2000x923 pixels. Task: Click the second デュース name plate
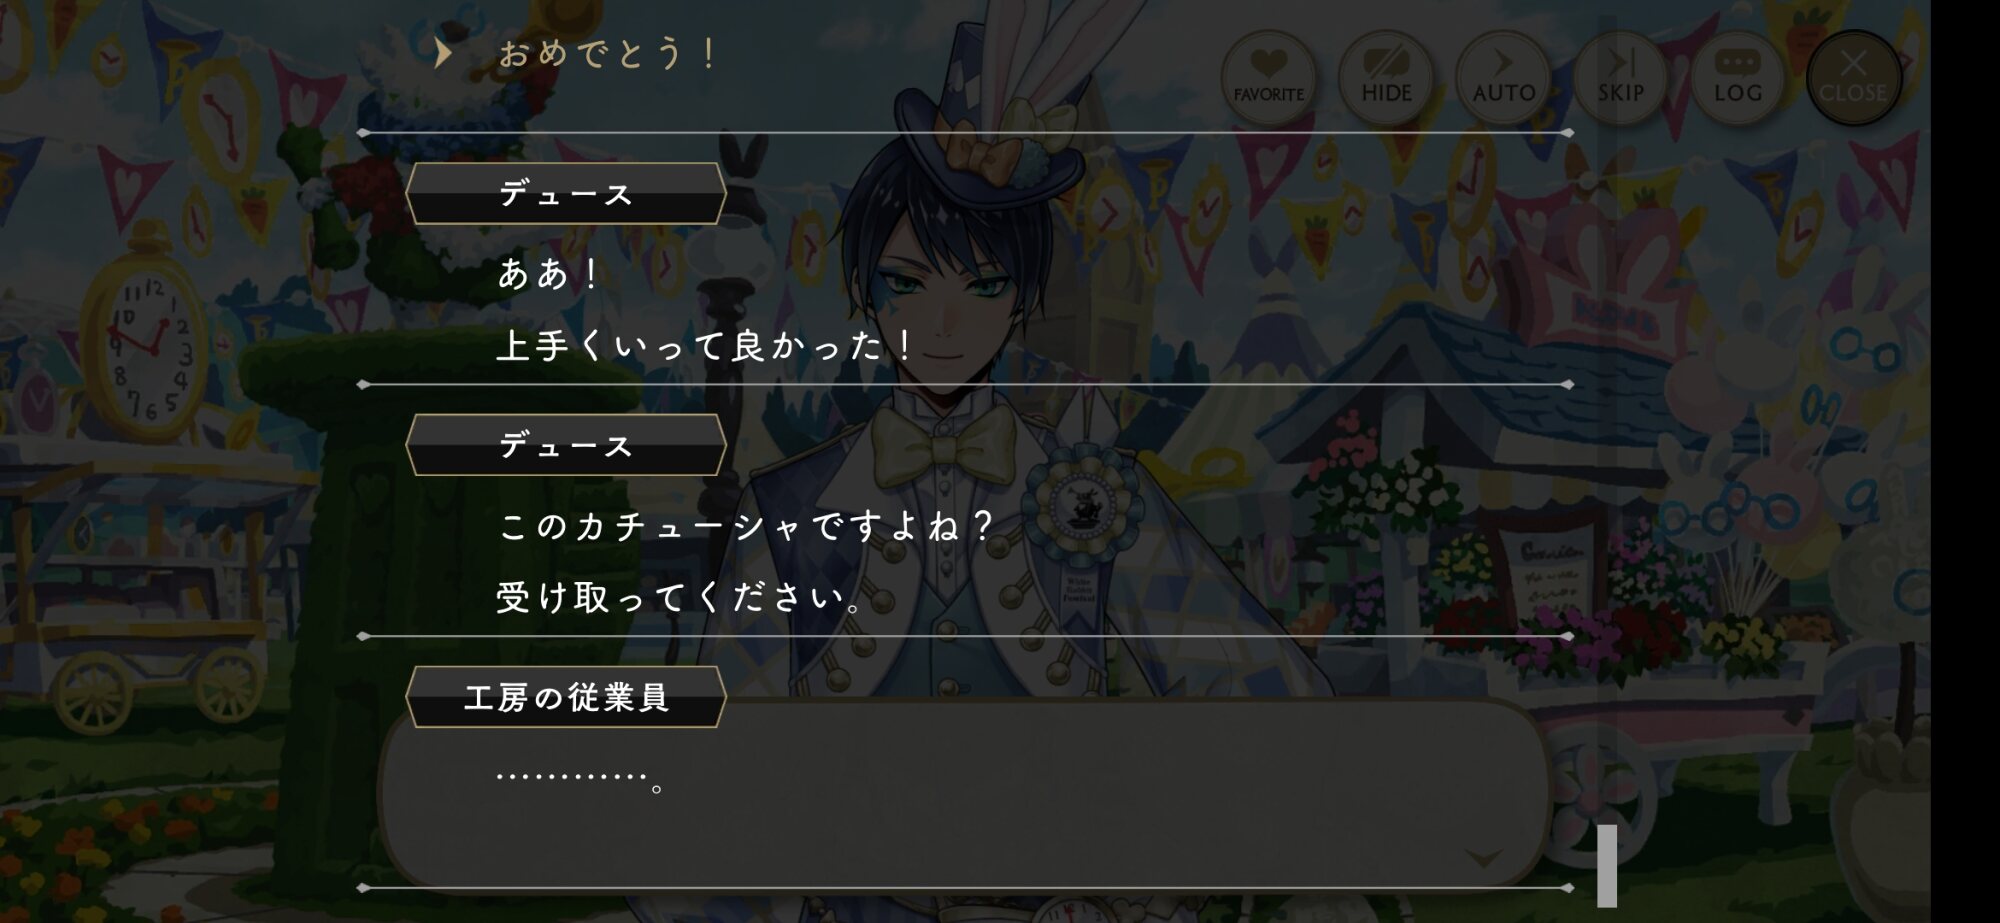point(566,445)
